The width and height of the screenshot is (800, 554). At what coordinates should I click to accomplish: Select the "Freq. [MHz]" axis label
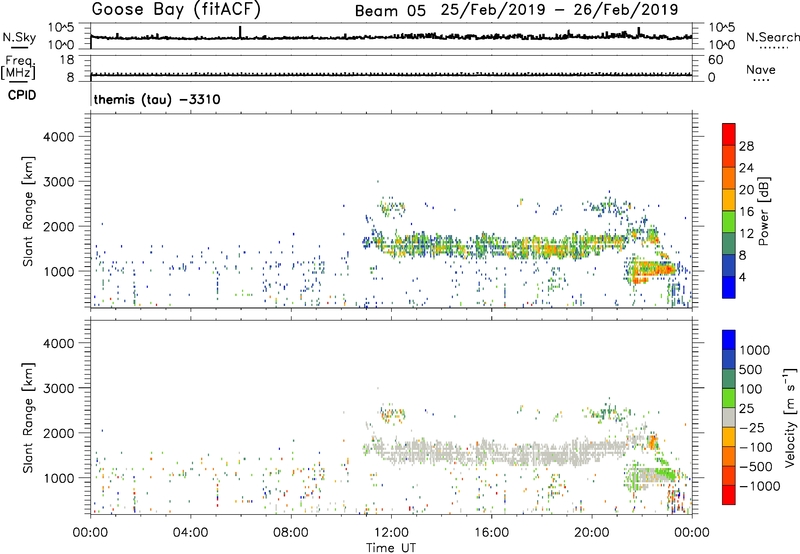click(x=18, y=67)
